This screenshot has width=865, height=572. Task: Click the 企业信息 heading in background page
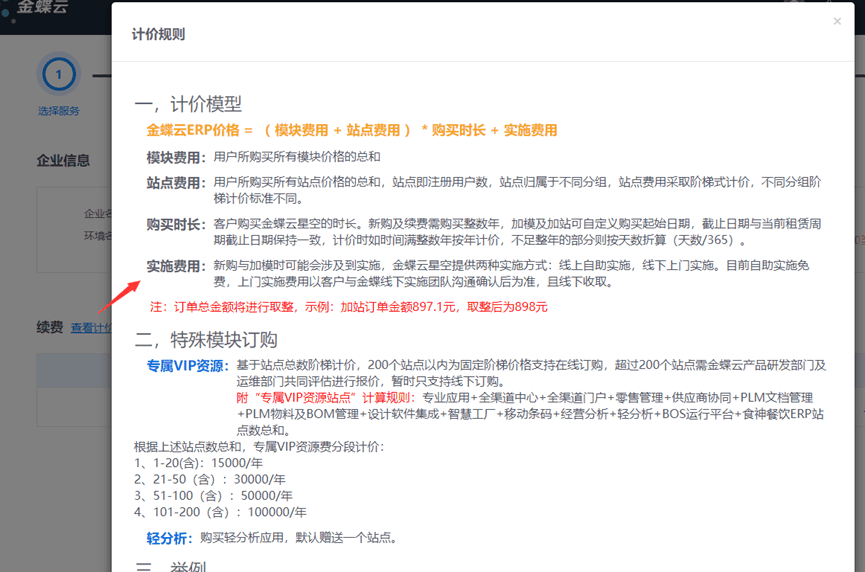click(63, 161)
